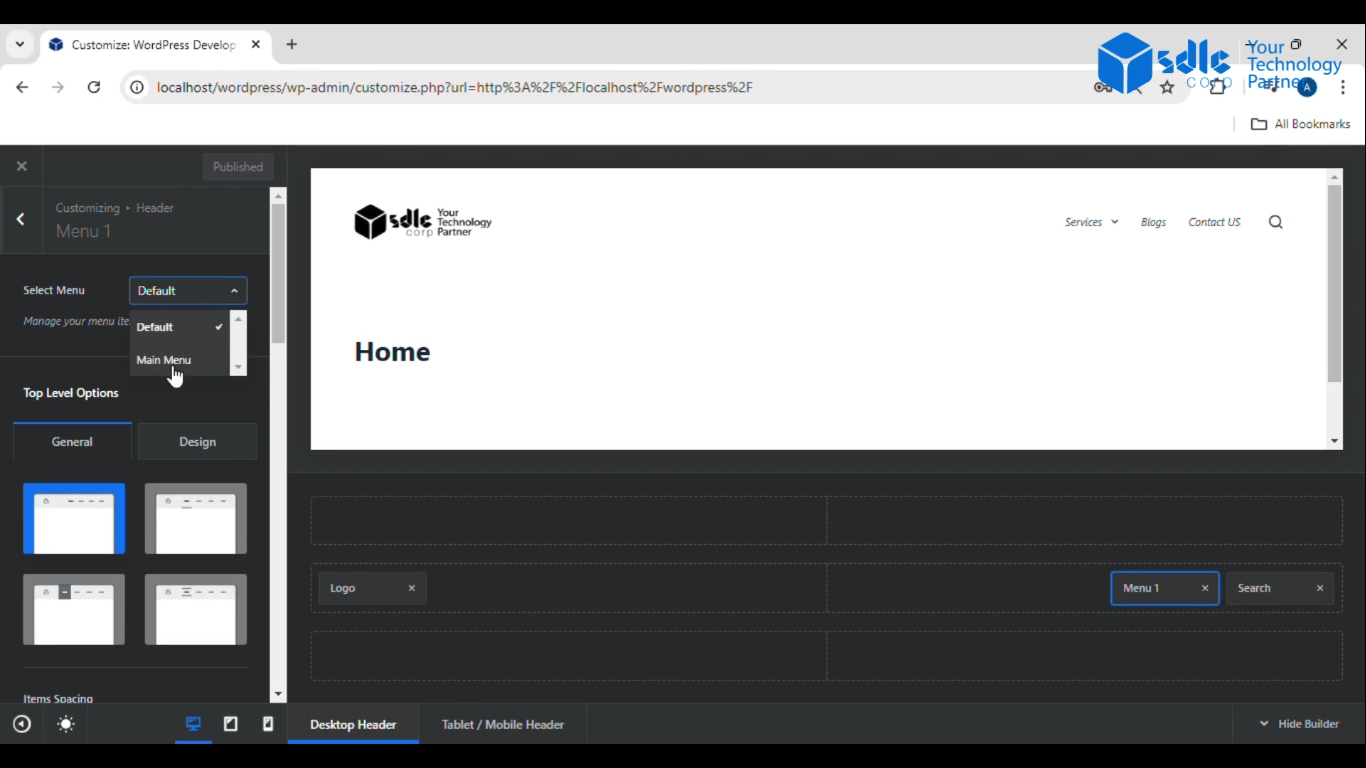
Task: Open Blogs link in preview navigation
Action: pyautogui.click(x=1153, y=222)
